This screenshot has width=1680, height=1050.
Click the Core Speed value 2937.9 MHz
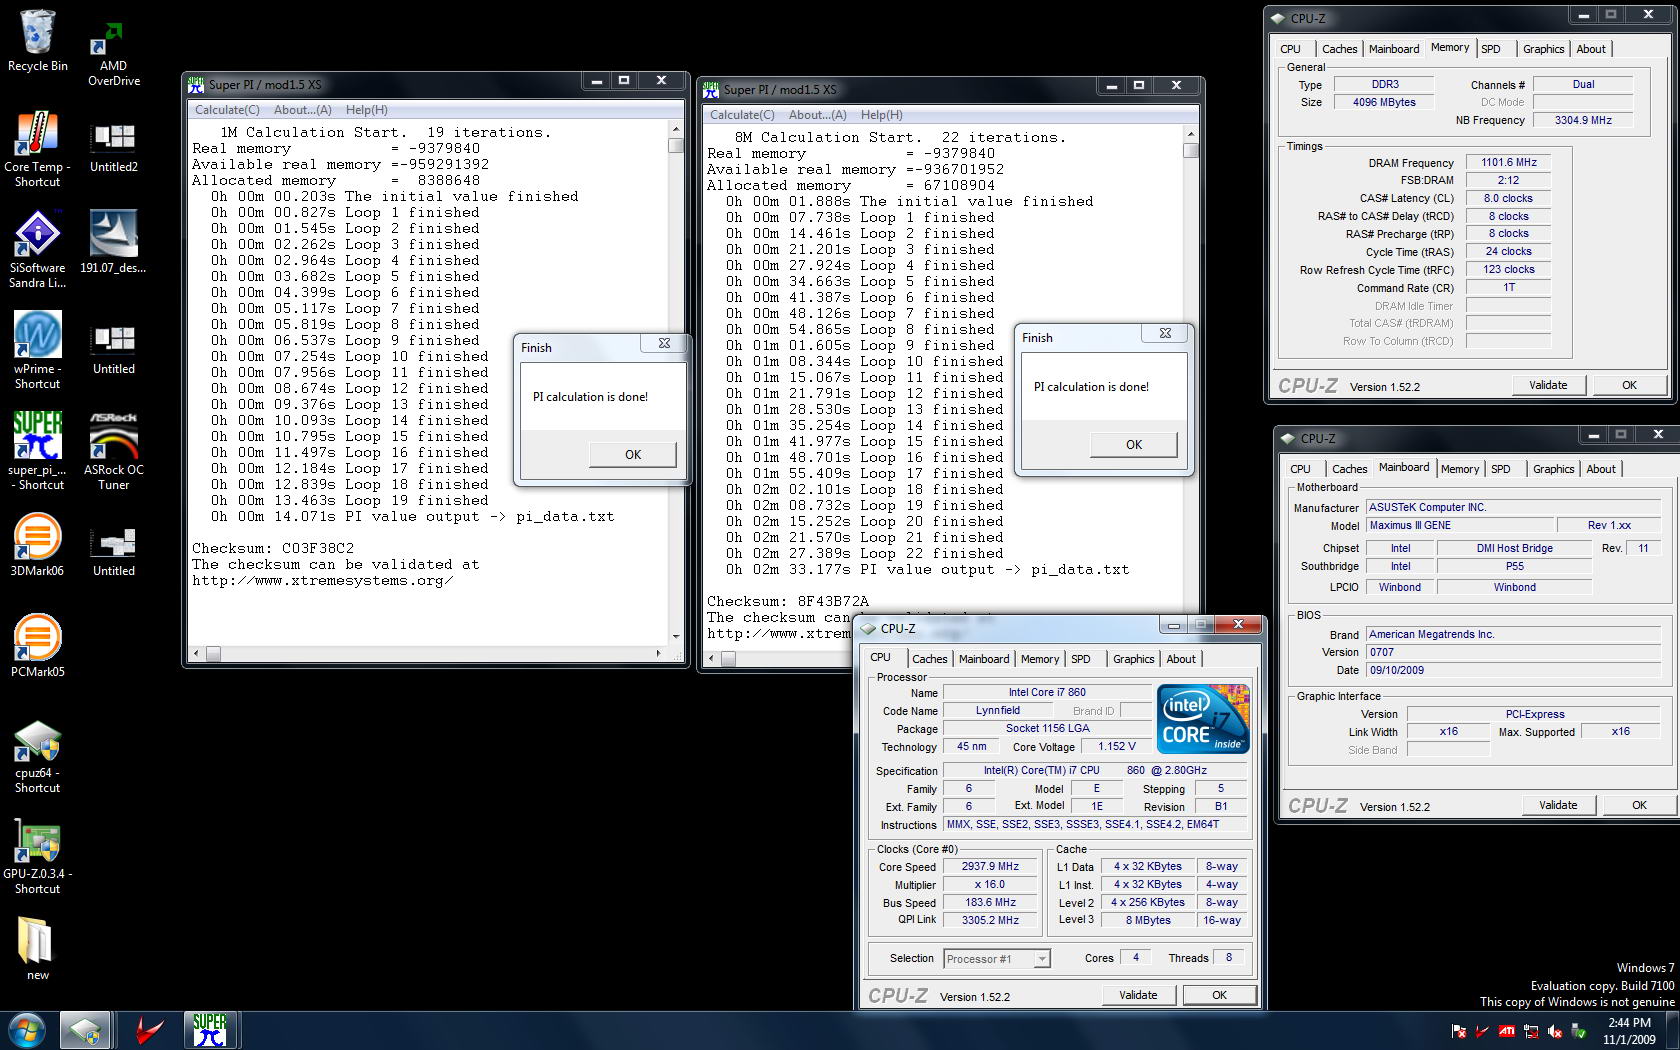[x=990, y=867]
